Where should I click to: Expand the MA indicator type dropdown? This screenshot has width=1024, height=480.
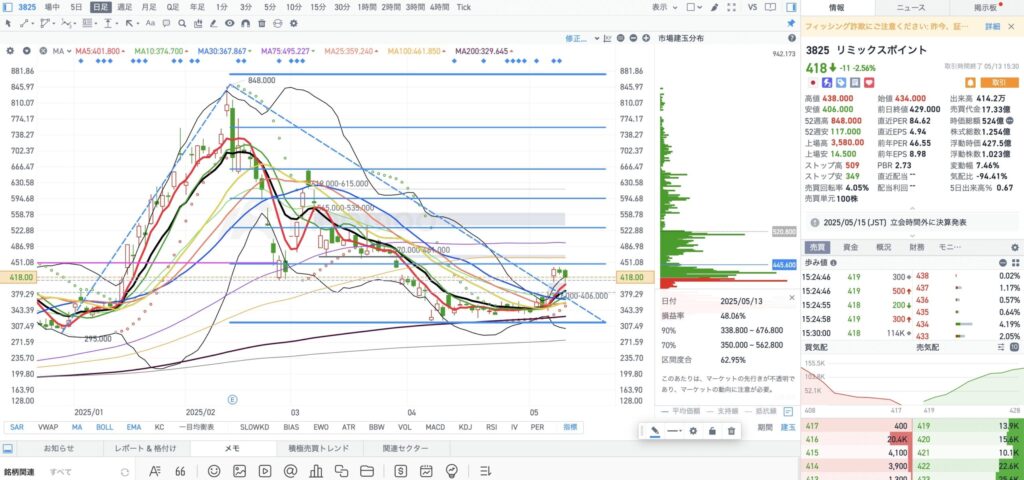click(58, 50)
